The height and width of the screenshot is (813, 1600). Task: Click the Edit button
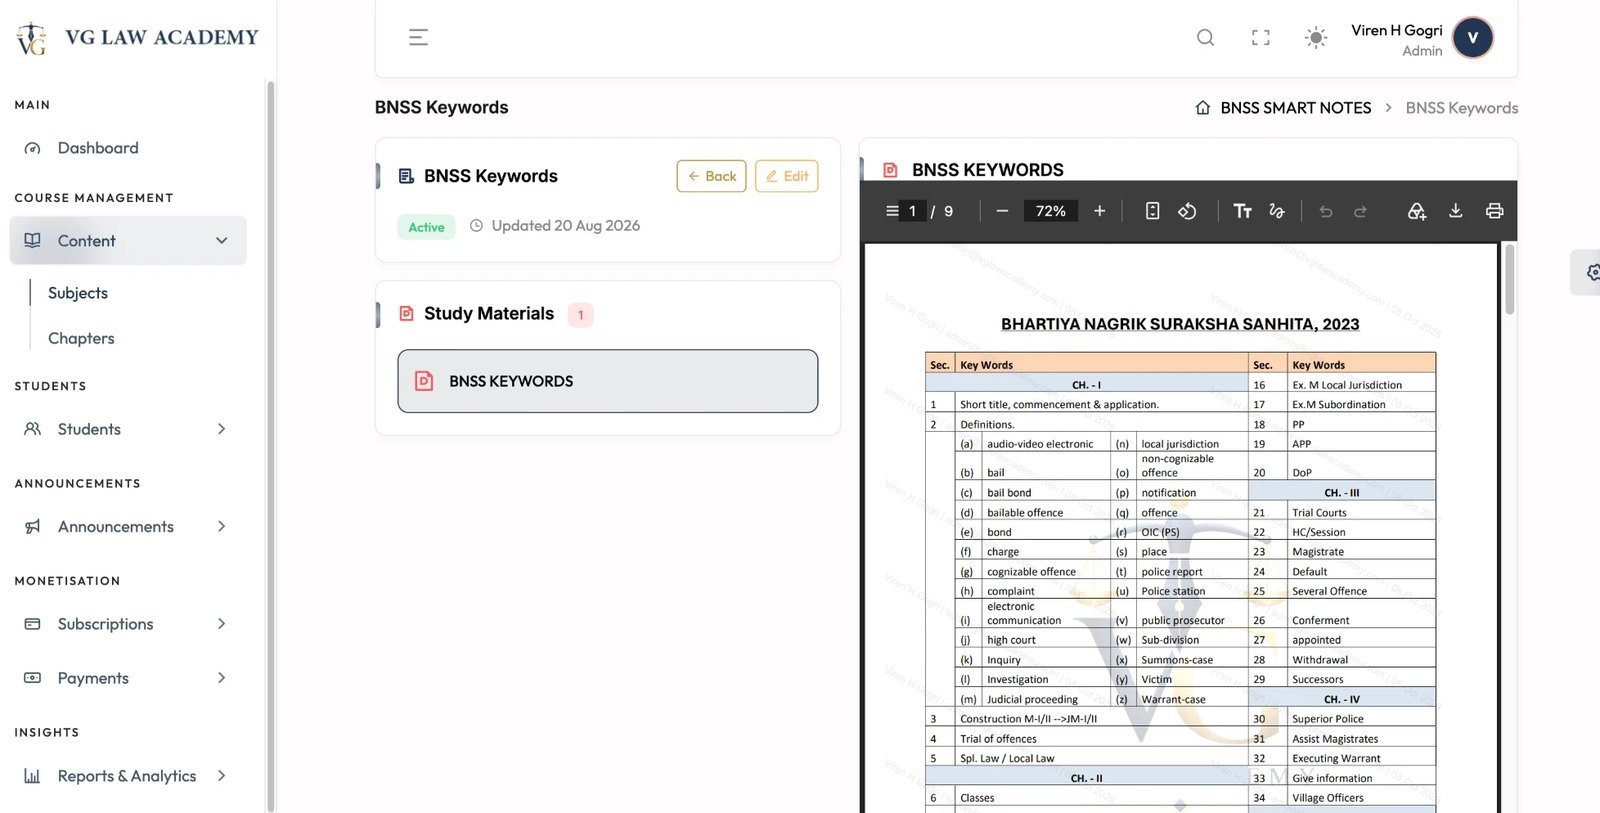pos(787,176)
